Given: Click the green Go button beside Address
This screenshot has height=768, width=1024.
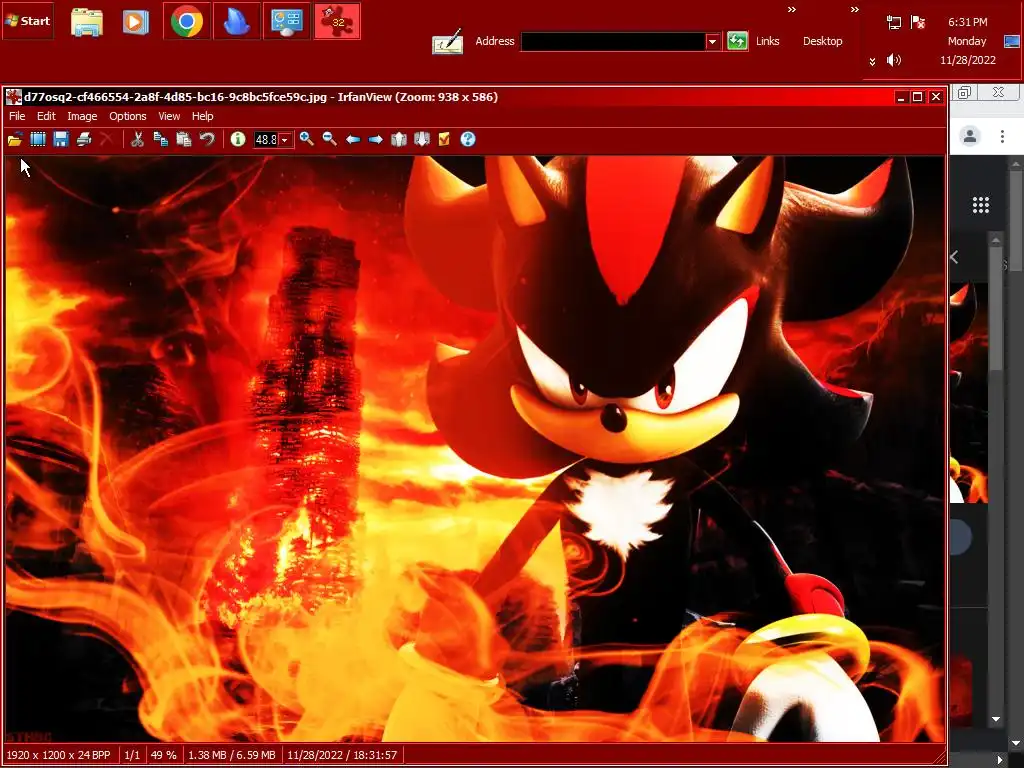Looking at the screenshot, I should tap(737, 41).
